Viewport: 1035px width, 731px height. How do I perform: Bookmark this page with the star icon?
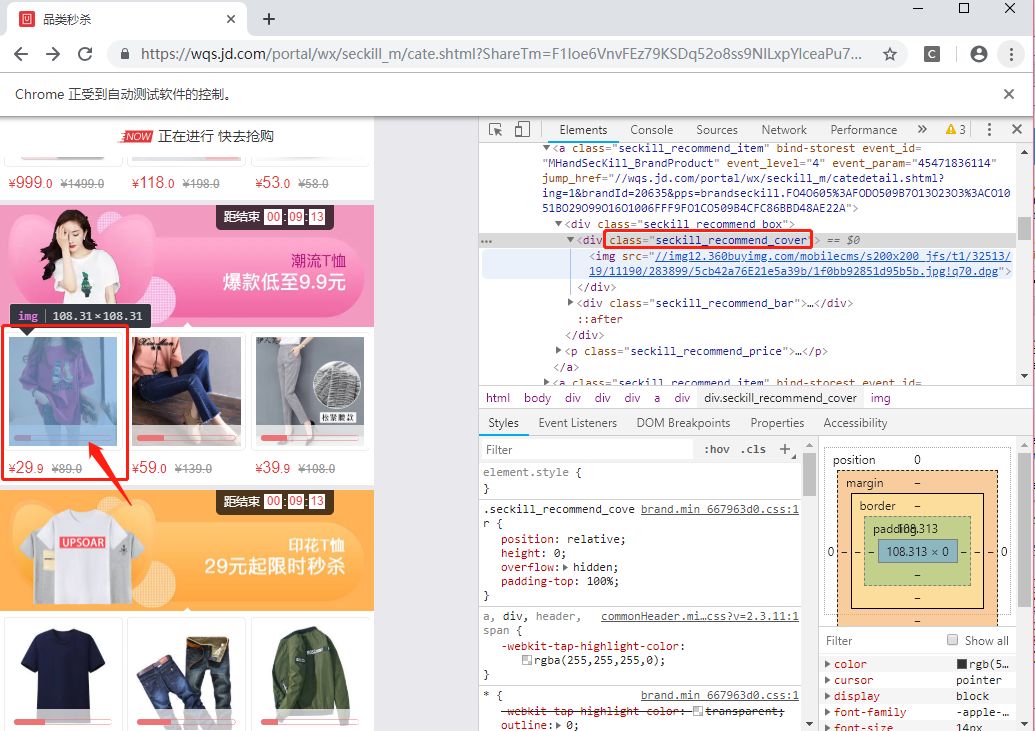[890, 54]
